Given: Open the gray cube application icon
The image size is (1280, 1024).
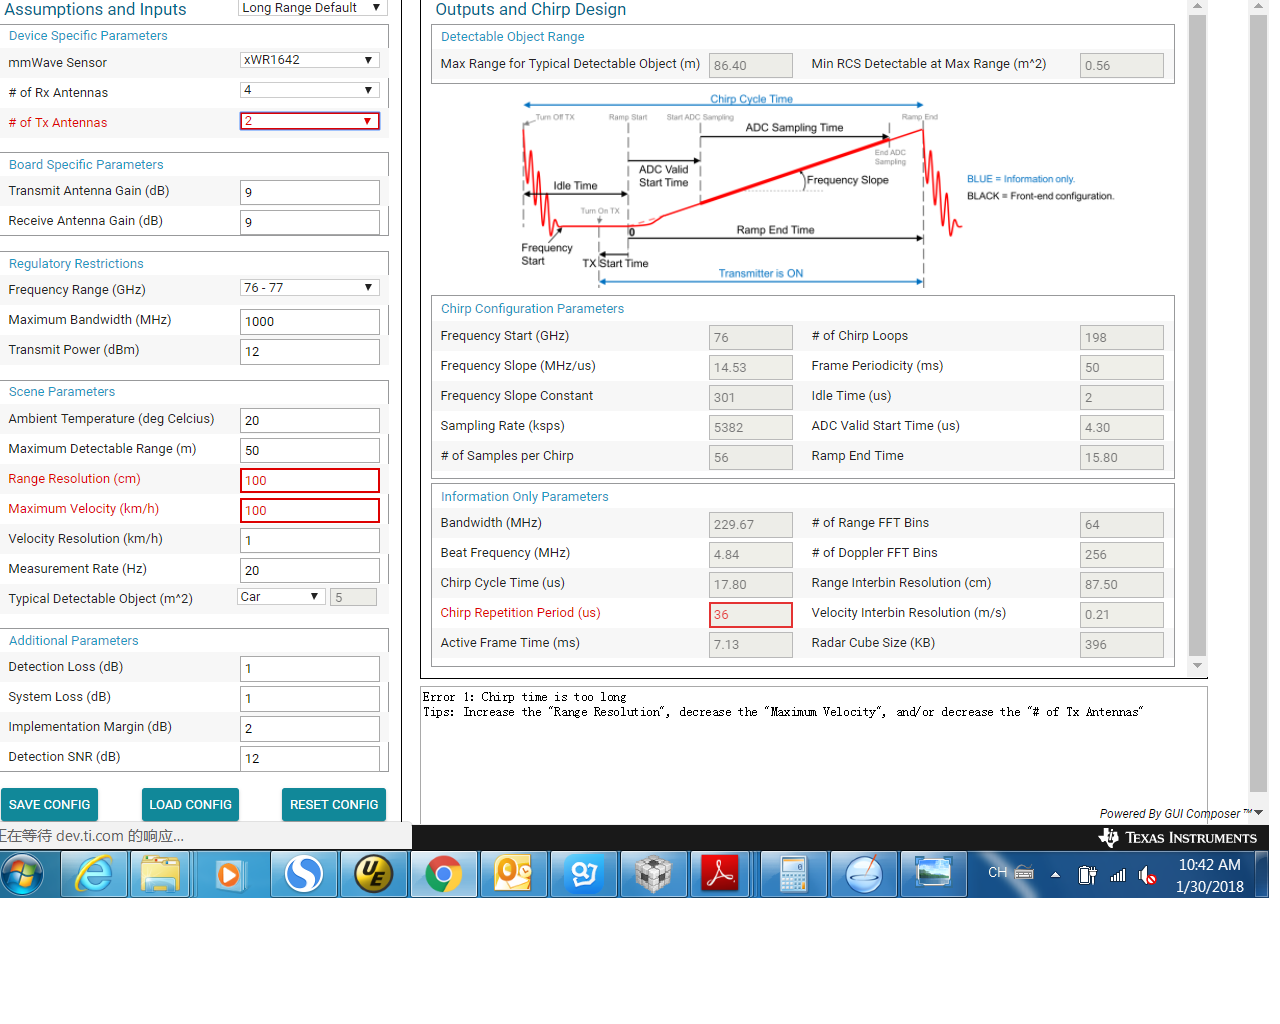Looking at the screenshot, I should point(654,875).
